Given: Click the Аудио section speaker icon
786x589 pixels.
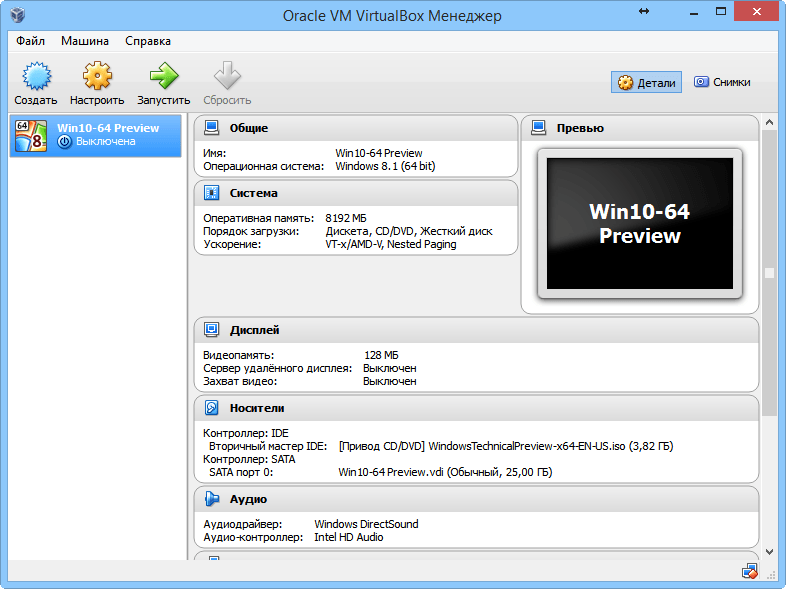Looking at the screenshot, I should 212,499.
